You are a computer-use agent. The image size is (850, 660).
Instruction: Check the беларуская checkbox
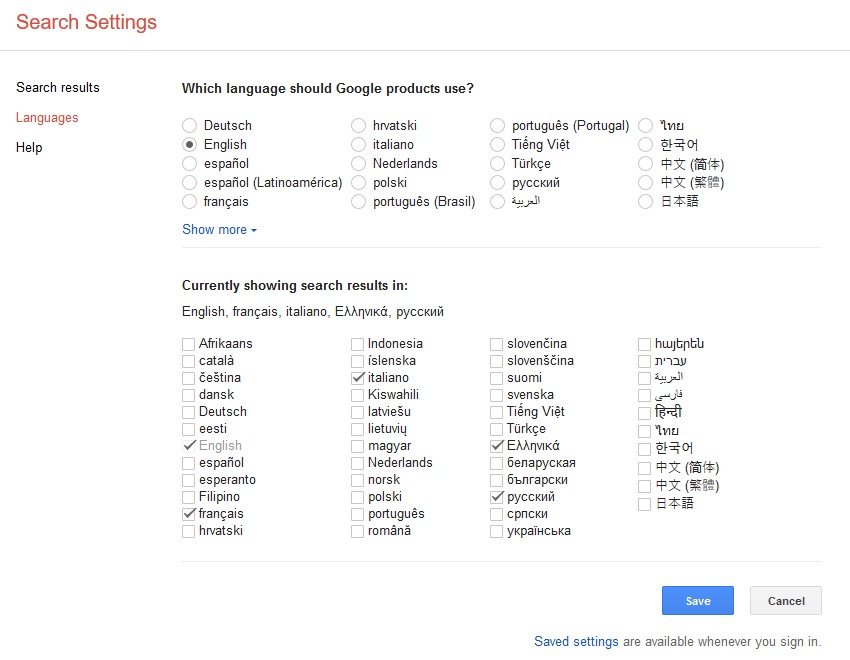(x=496, y=463)
